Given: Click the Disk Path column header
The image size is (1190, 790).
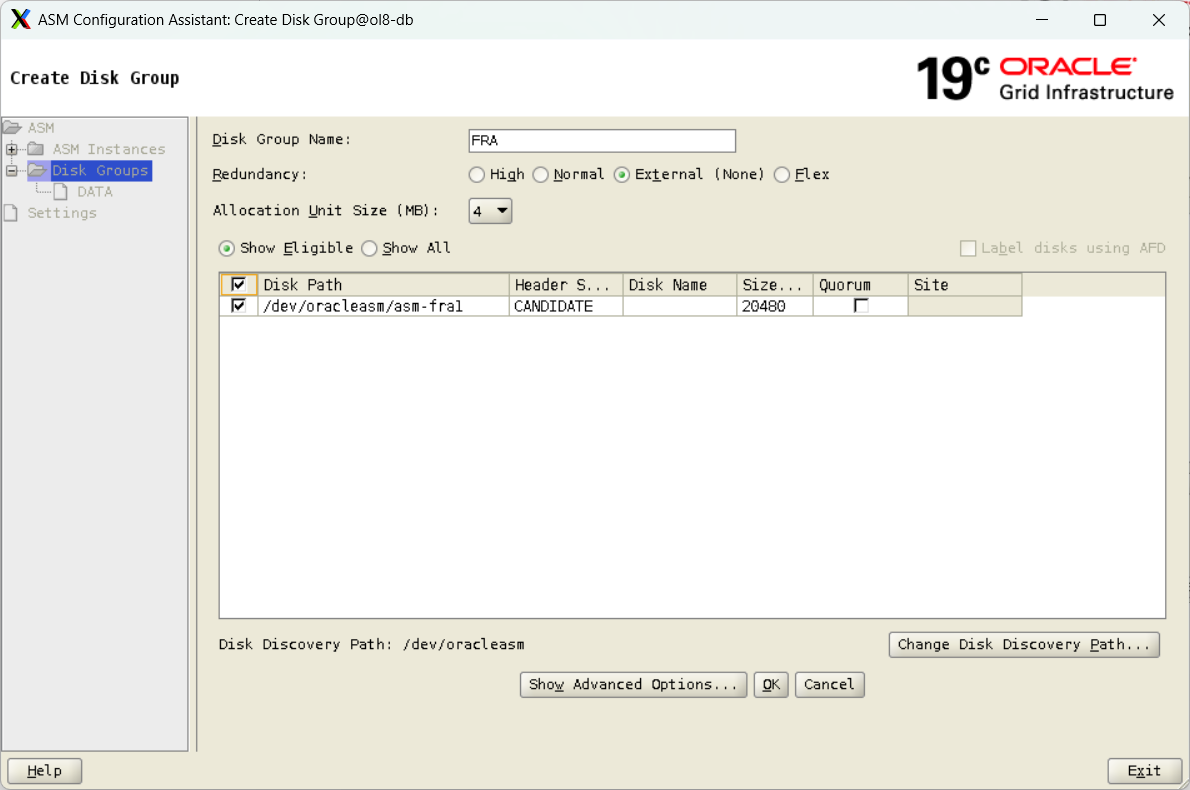Looking at the screenshot, I should point(383,285).
